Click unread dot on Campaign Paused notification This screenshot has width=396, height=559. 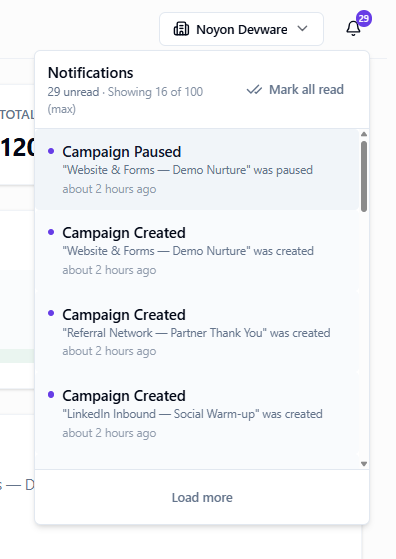click(51, 151)
